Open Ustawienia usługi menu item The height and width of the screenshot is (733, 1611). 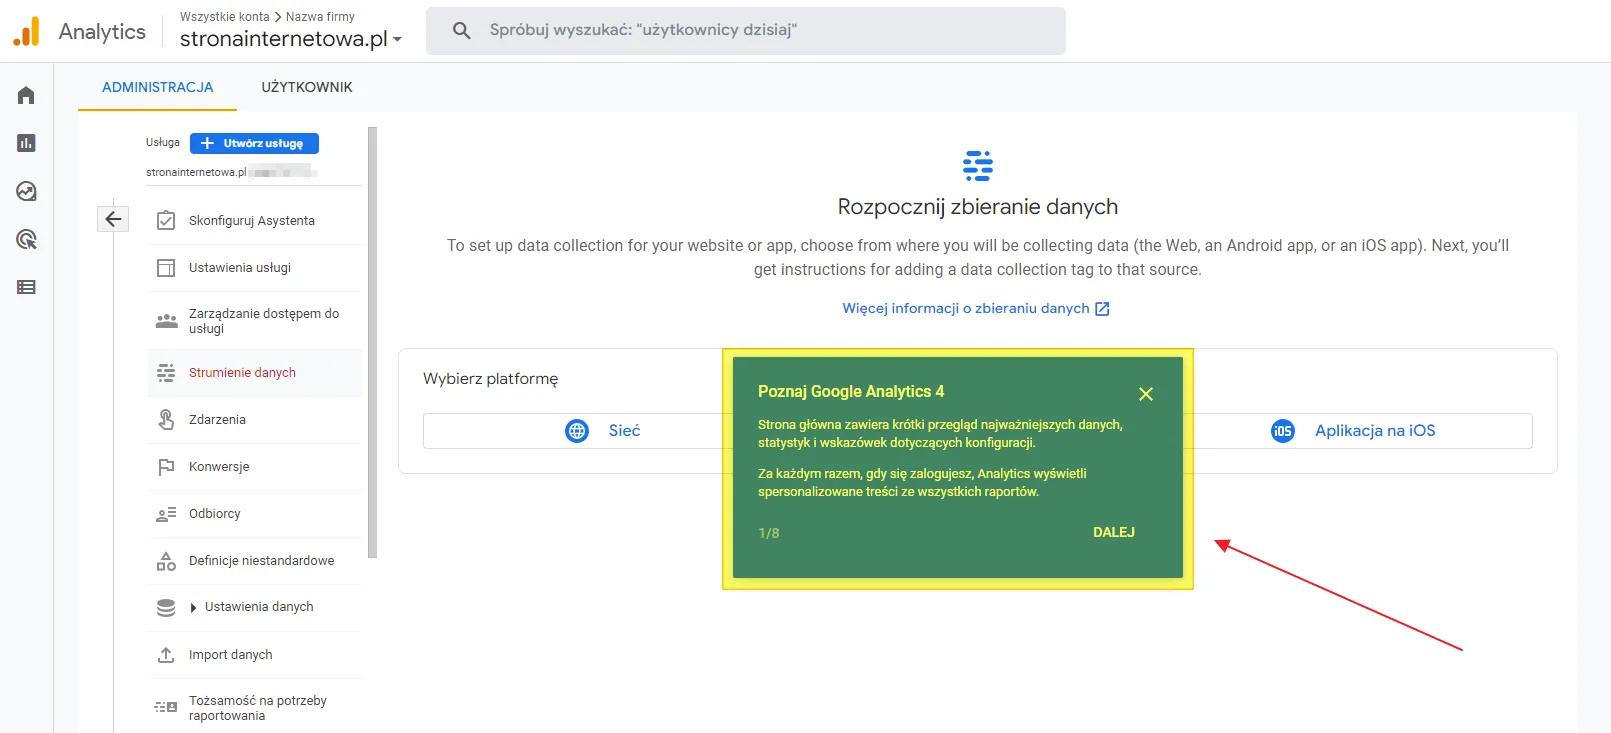254,268
